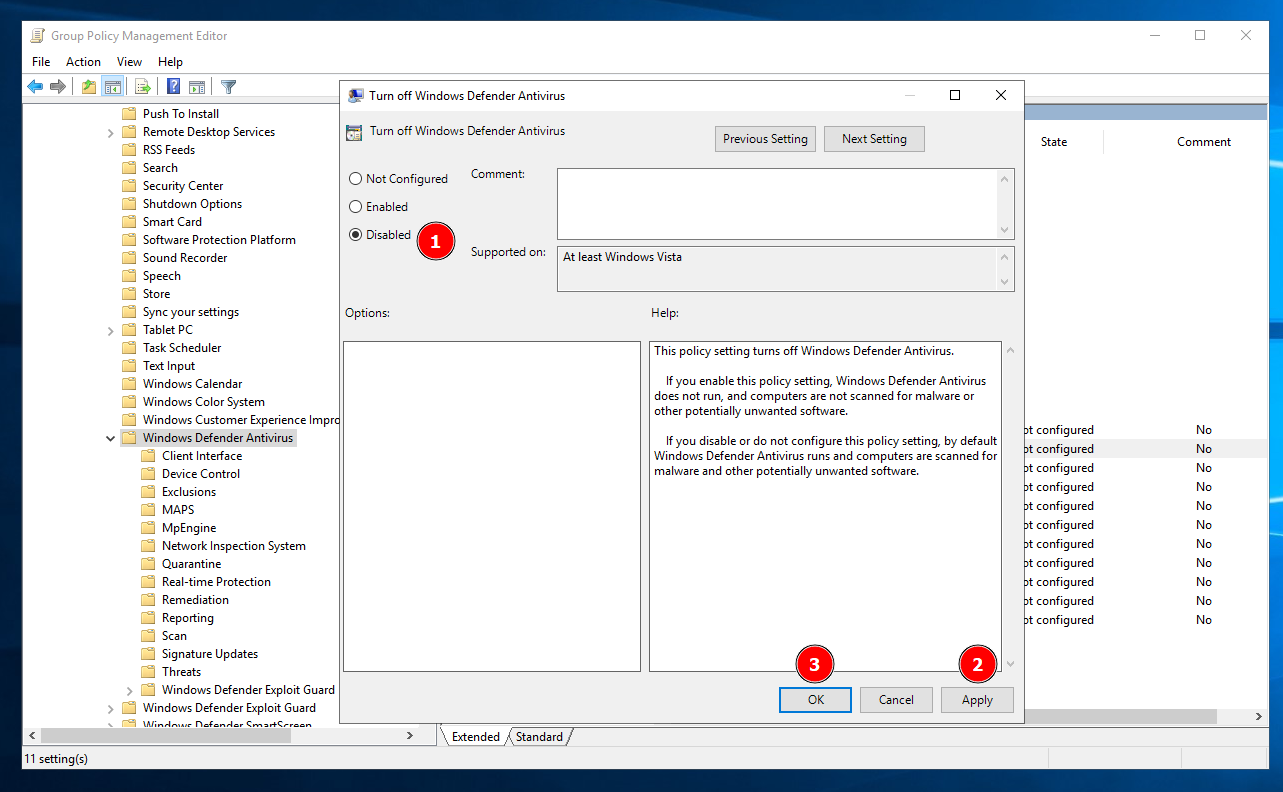Click folder icon beside Threats
The width and height of the screenshot is (1283, 792).
(149, 672)
